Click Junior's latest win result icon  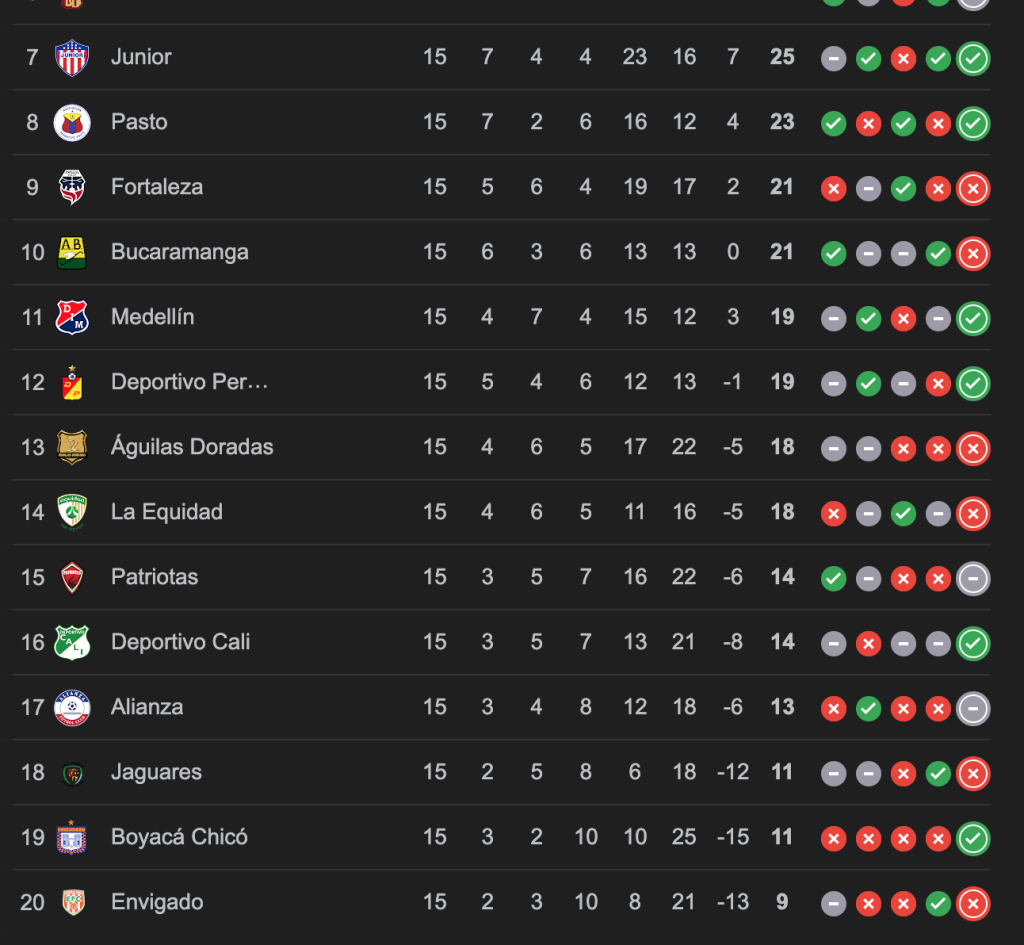[x=973, y=58]
